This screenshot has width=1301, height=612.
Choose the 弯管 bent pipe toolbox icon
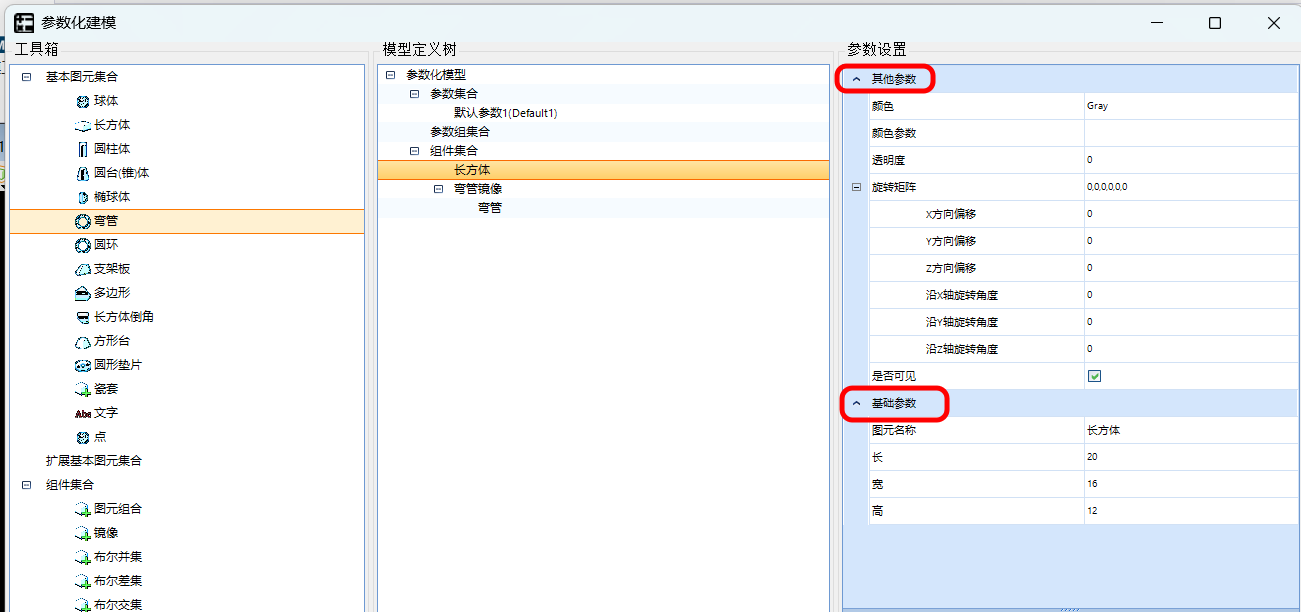point(83,221)
